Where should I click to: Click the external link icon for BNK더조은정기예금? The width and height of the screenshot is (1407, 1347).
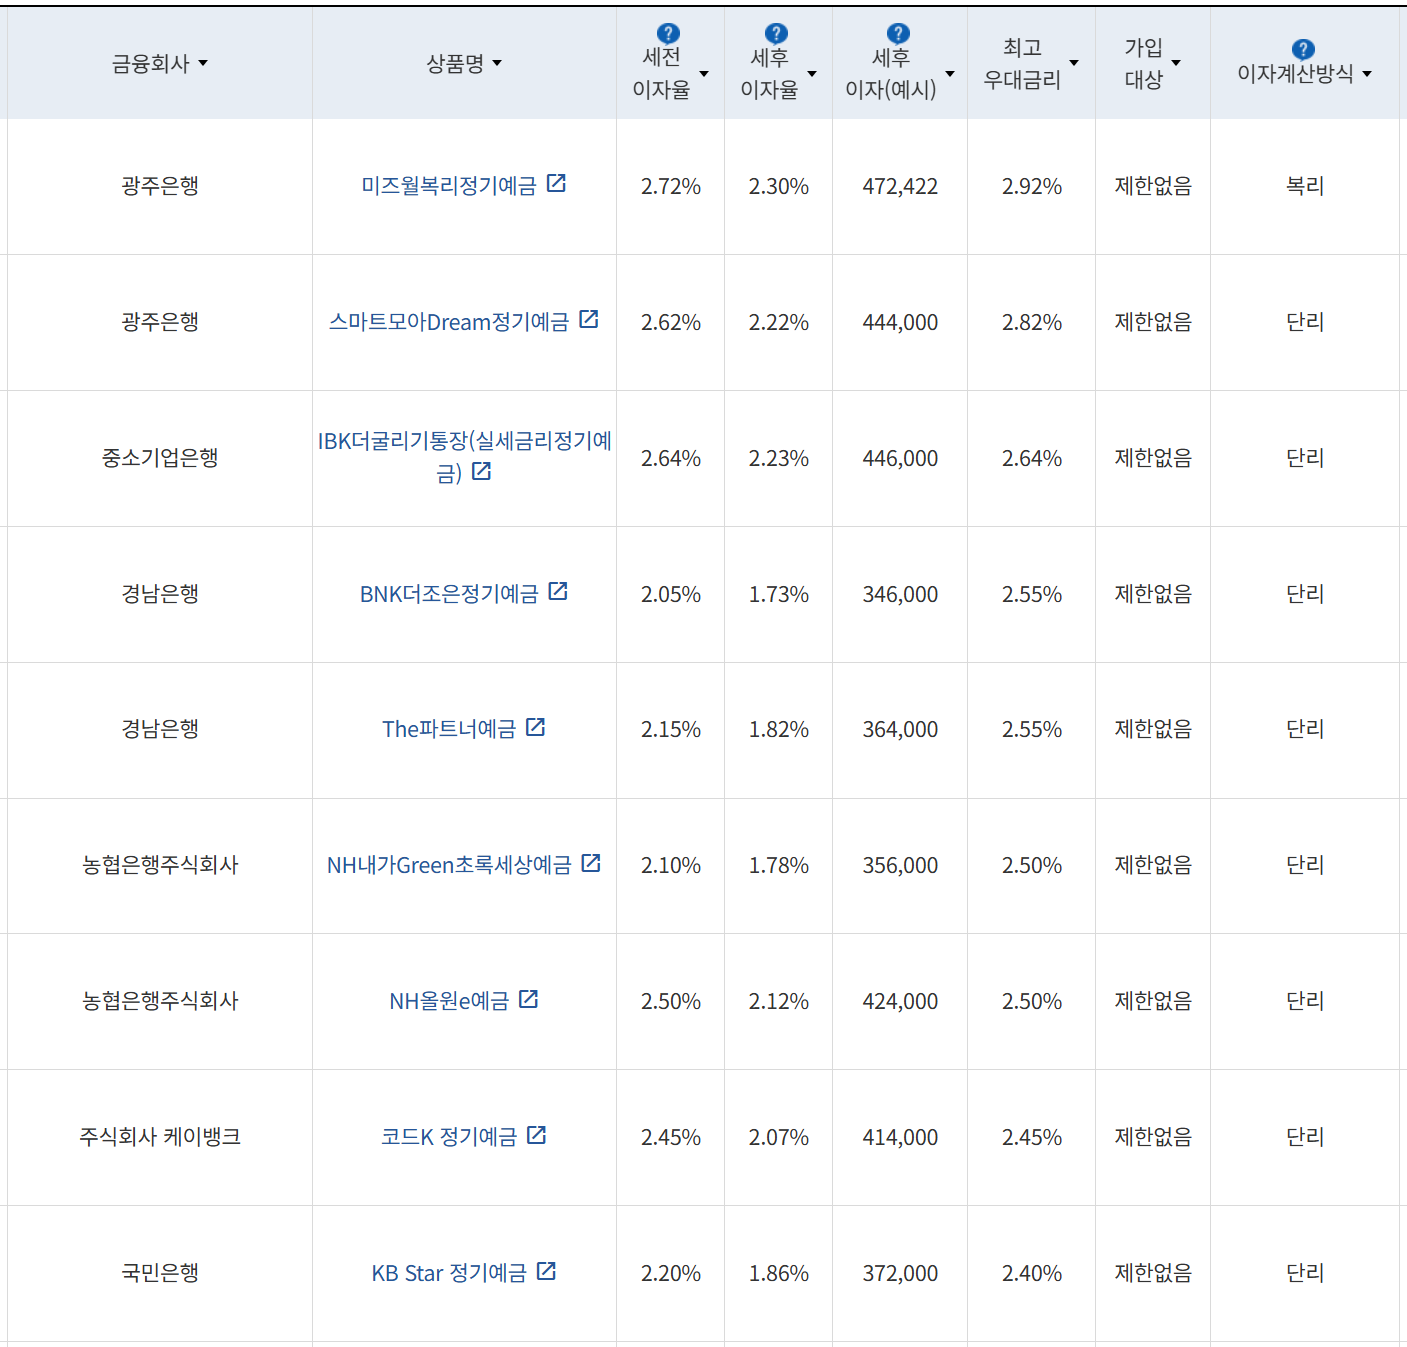click(x=559, y=592)
